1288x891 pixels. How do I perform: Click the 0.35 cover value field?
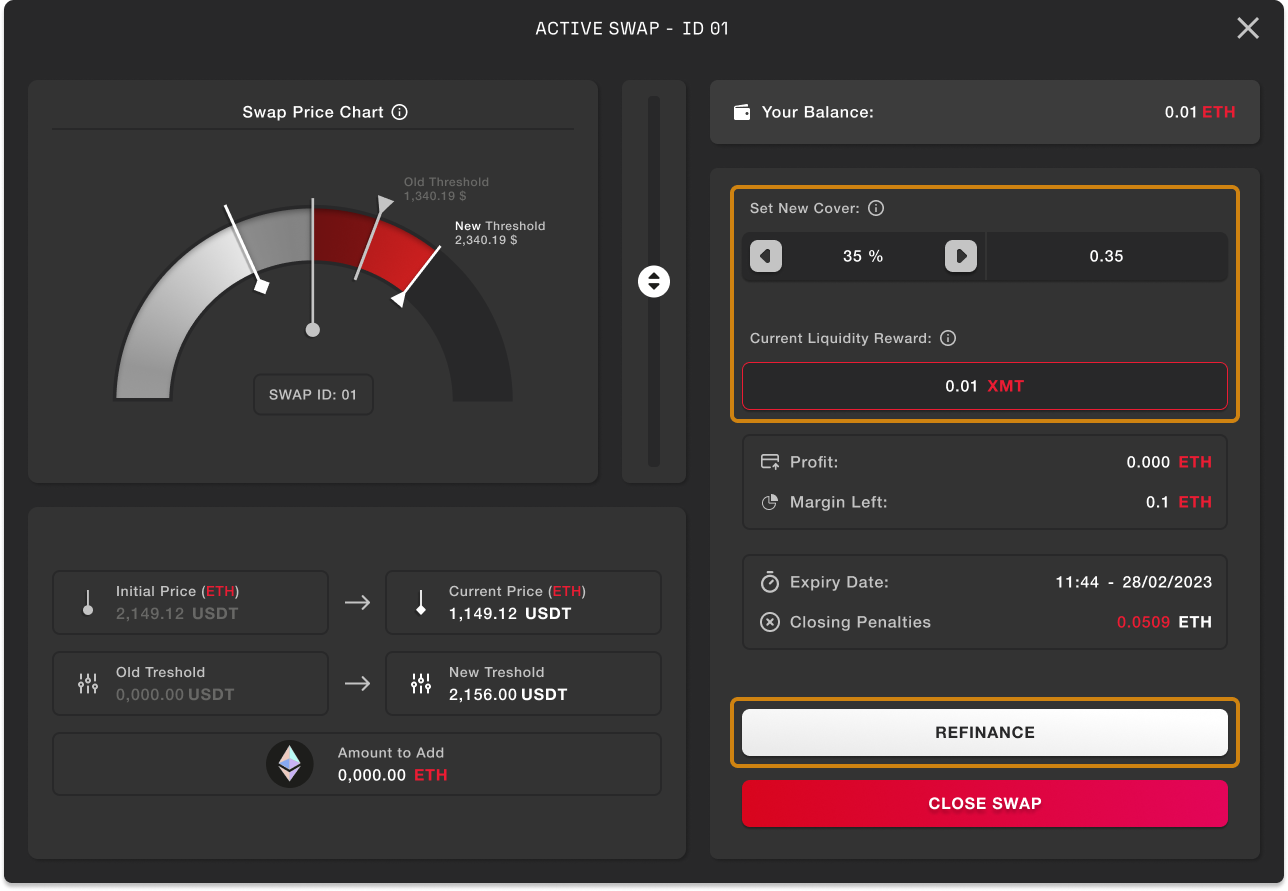click(x=1106, y=256)
